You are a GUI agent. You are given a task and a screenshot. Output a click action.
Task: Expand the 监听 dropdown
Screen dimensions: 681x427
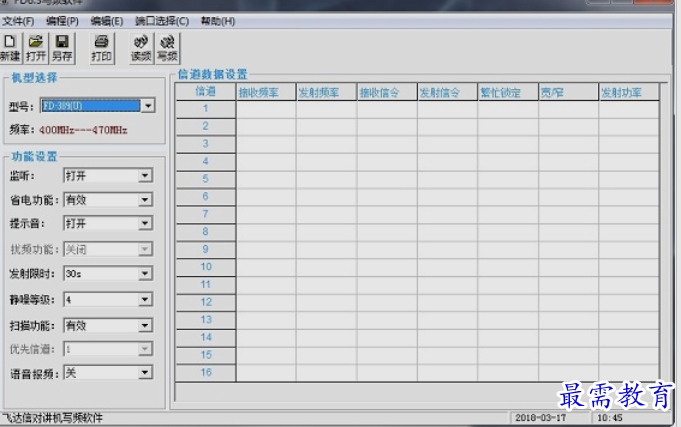click(x=145, y=175)
